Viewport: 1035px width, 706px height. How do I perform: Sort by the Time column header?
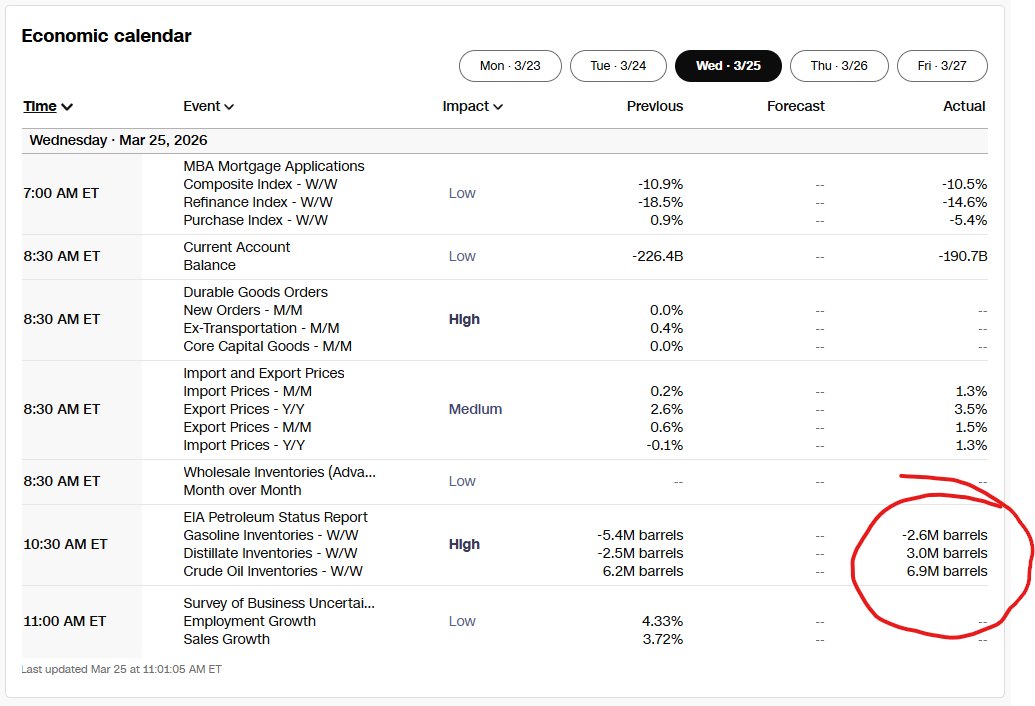point(48,106)
